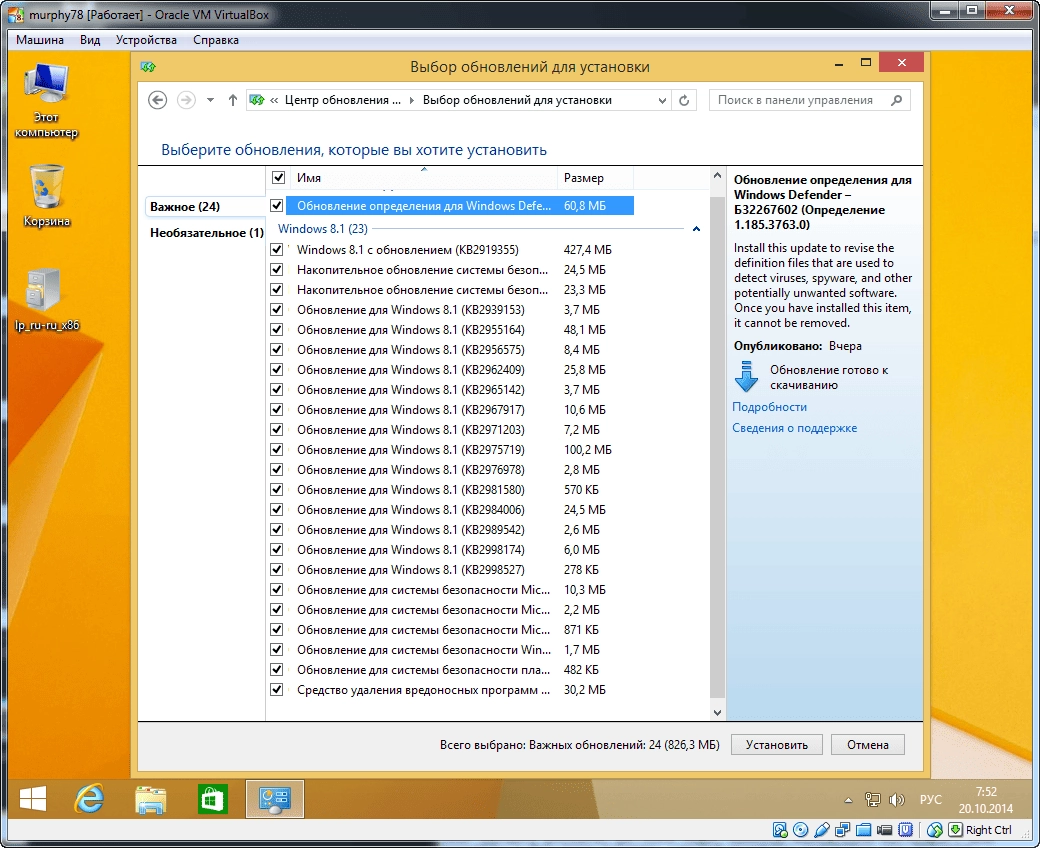Click the VirtualBox USB devices indicator

click(822, 829)
